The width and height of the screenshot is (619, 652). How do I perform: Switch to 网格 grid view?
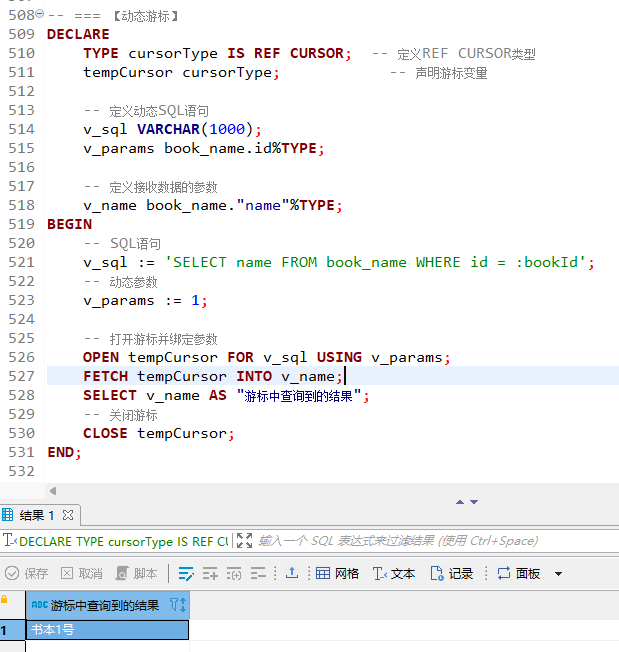[337, 574]
